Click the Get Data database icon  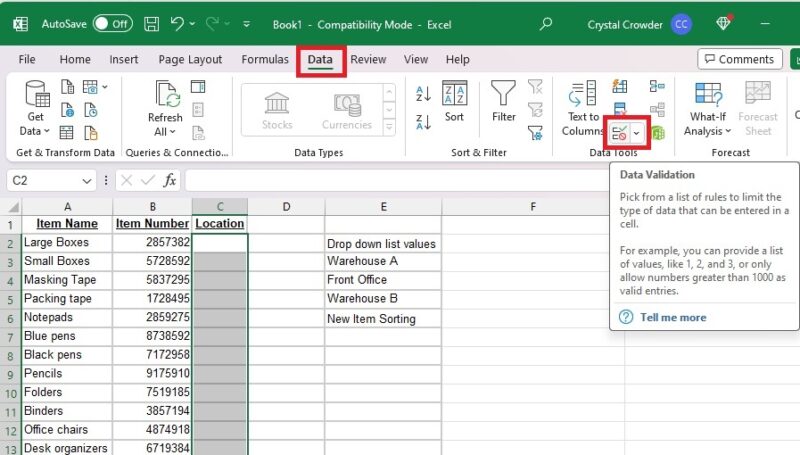[x=37, y=94]
